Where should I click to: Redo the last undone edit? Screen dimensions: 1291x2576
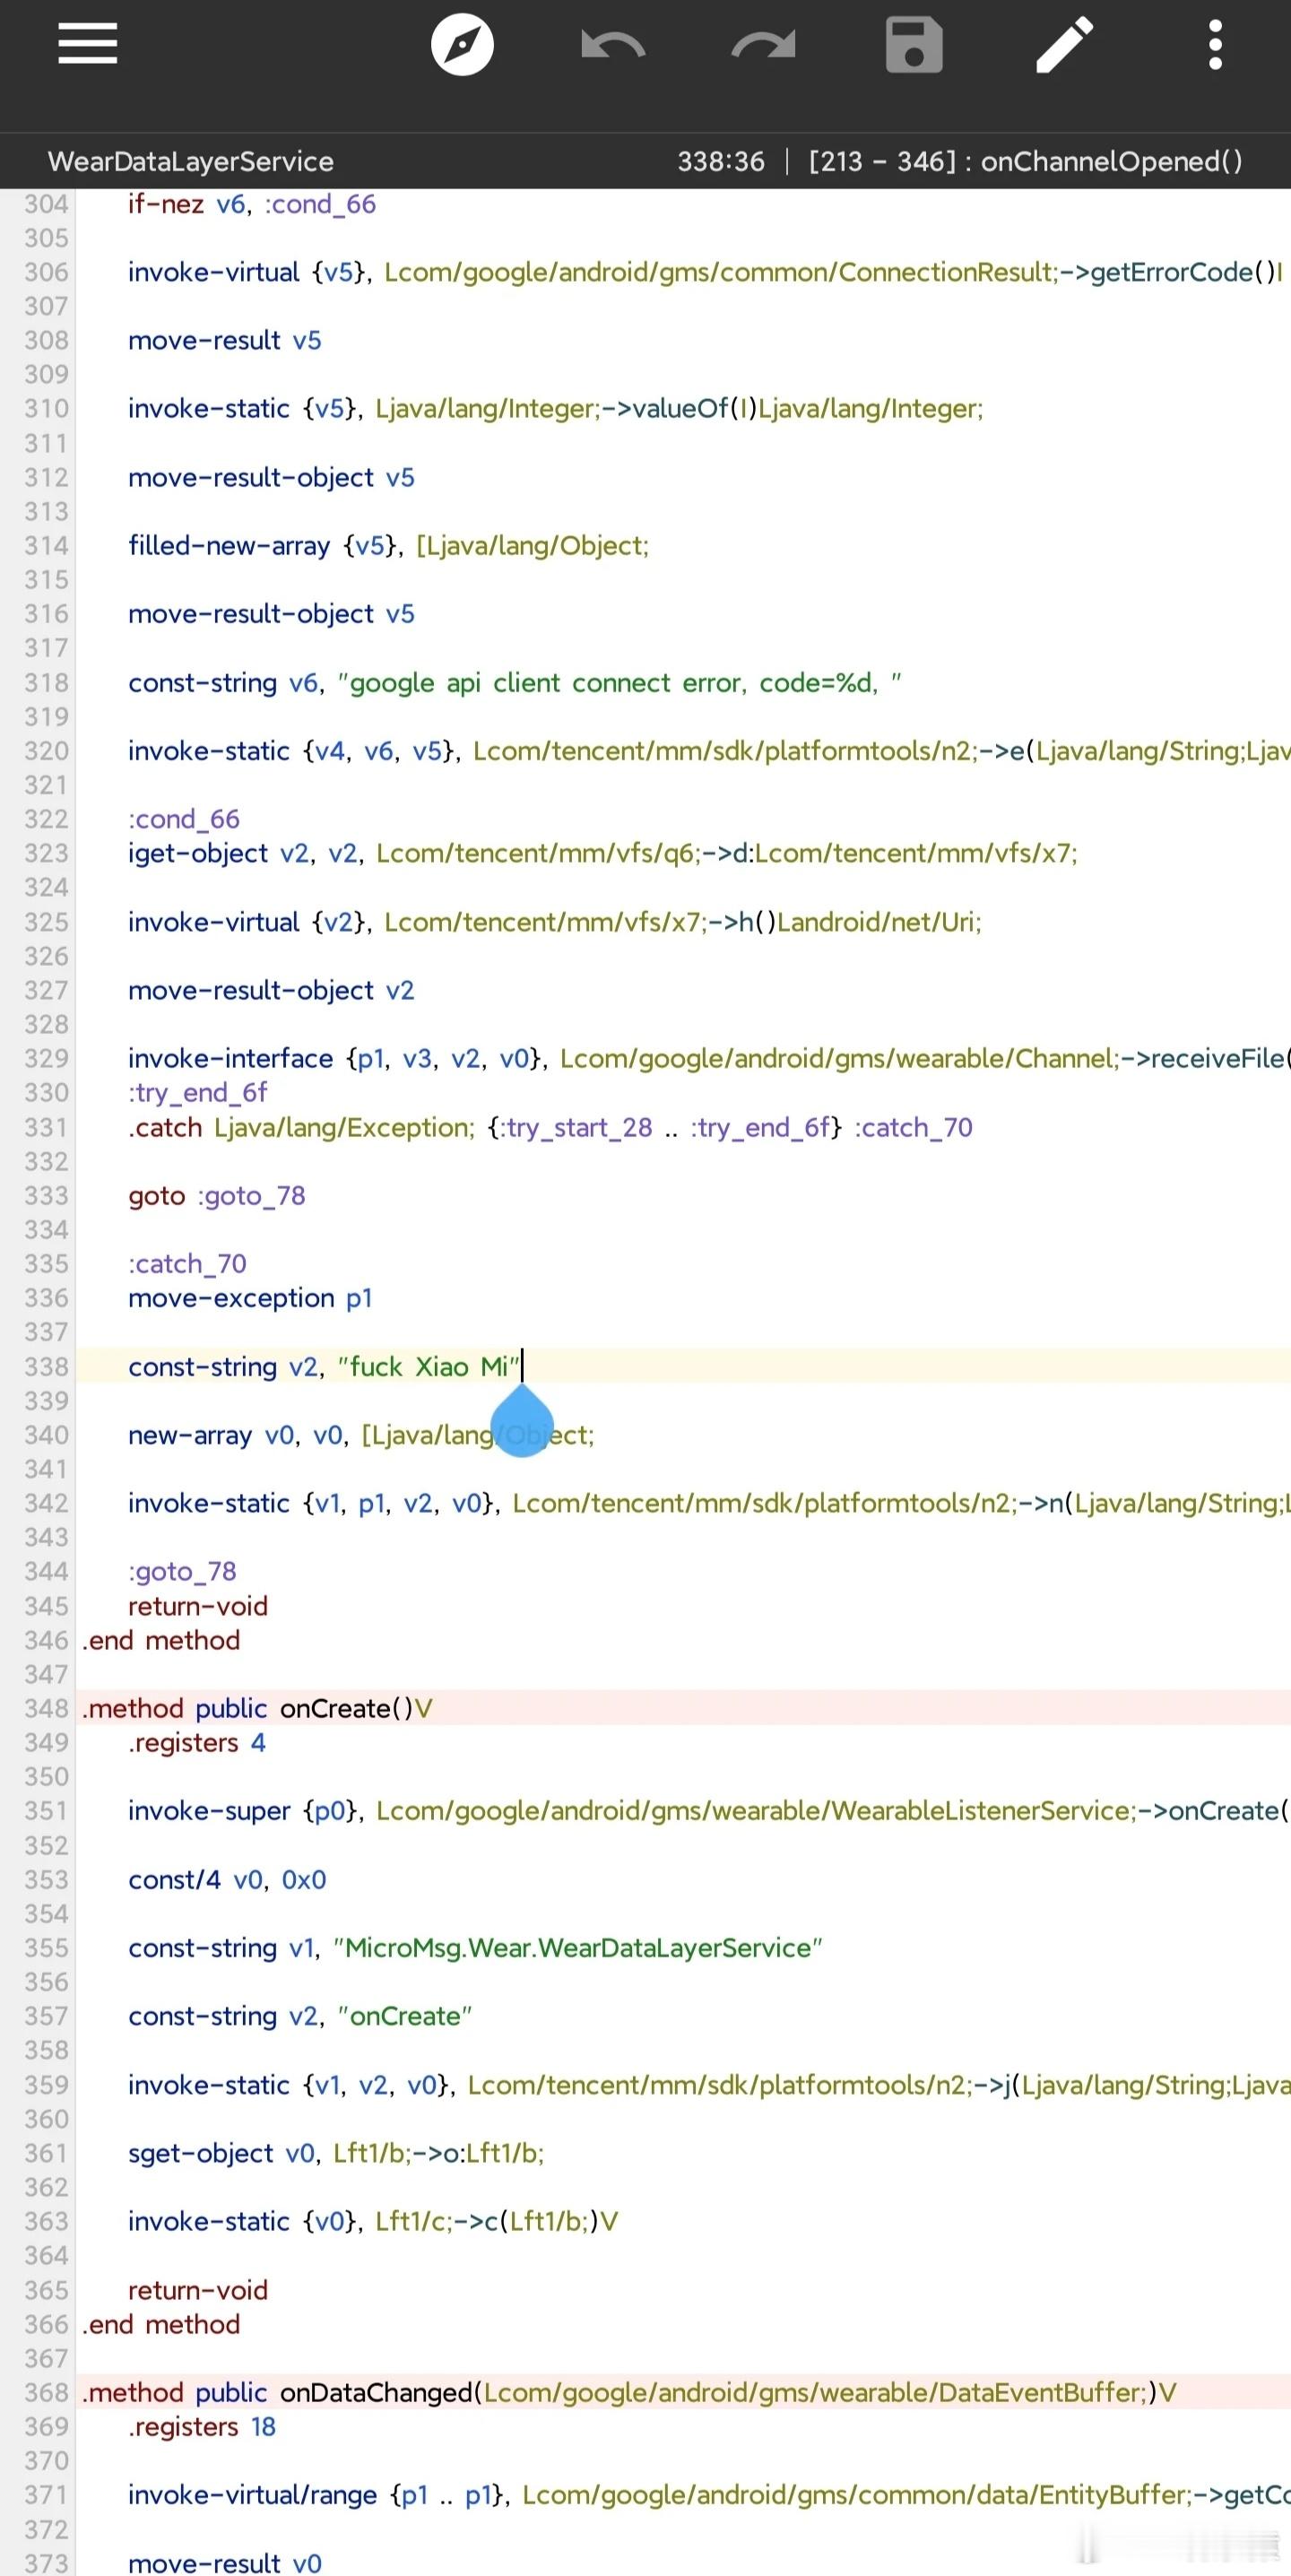click(764, 45)
